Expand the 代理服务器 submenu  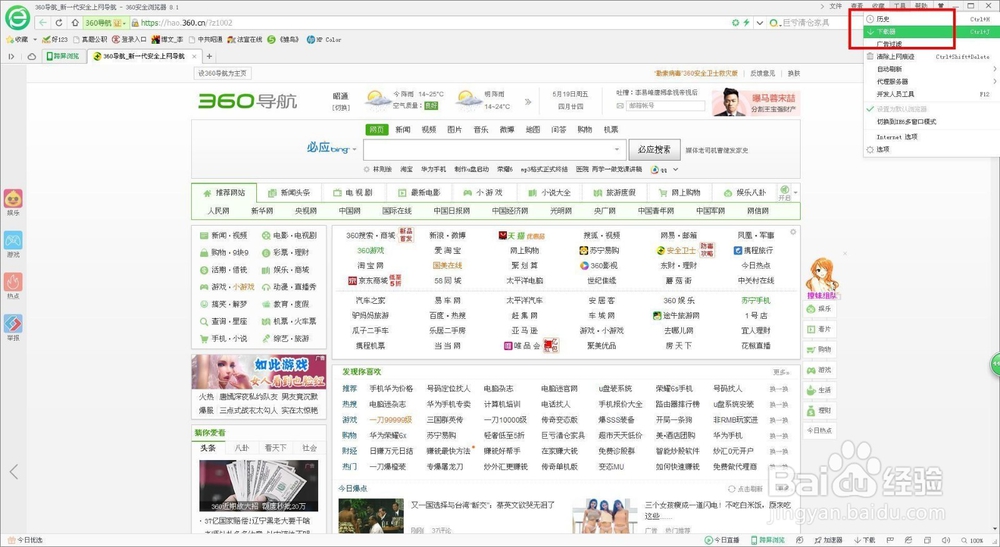930,82
